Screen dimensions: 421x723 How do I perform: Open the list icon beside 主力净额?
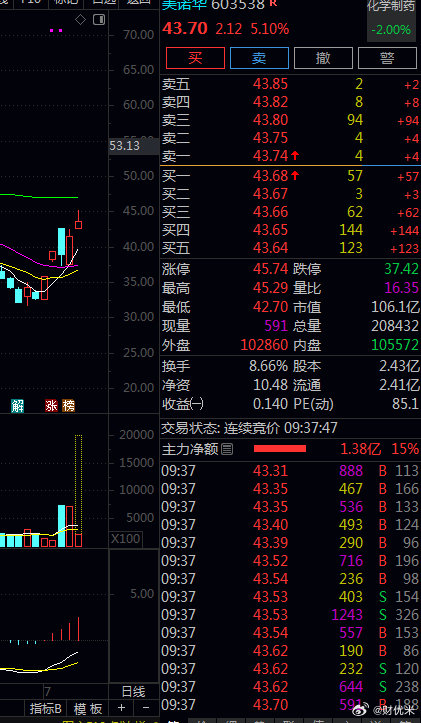[227, 449]
